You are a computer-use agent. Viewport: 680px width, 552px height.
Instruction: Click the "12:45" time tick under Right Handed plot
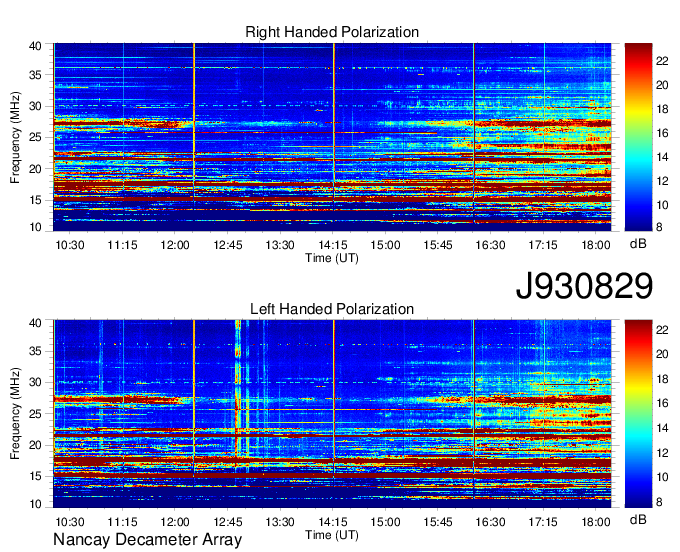coord(228,245)
